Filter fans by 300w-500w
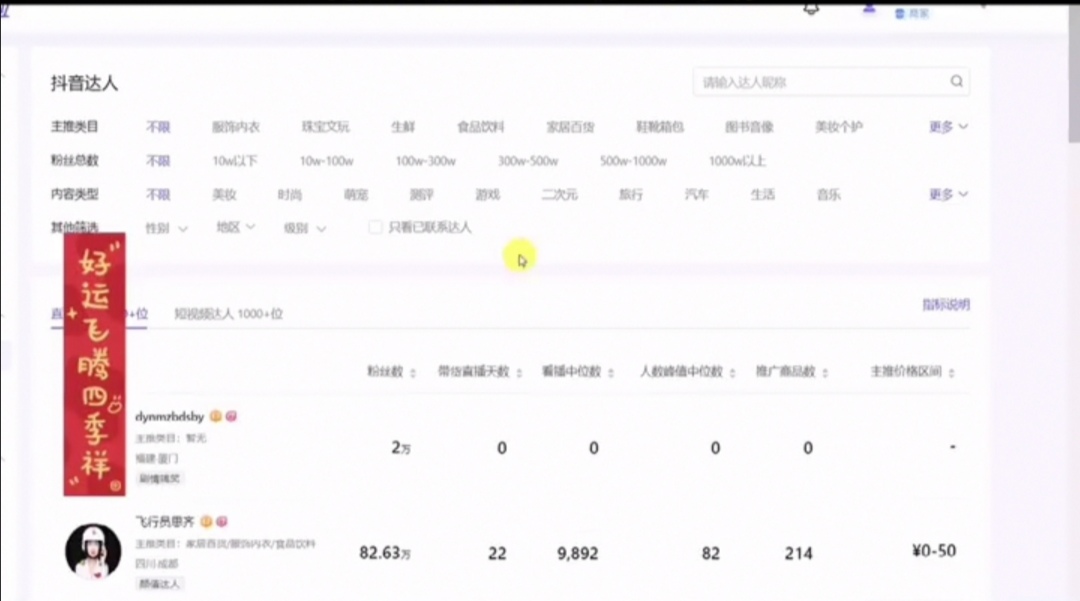This screenshot has height=601, width=1080. pyautogui.click(x=528, y=160)
